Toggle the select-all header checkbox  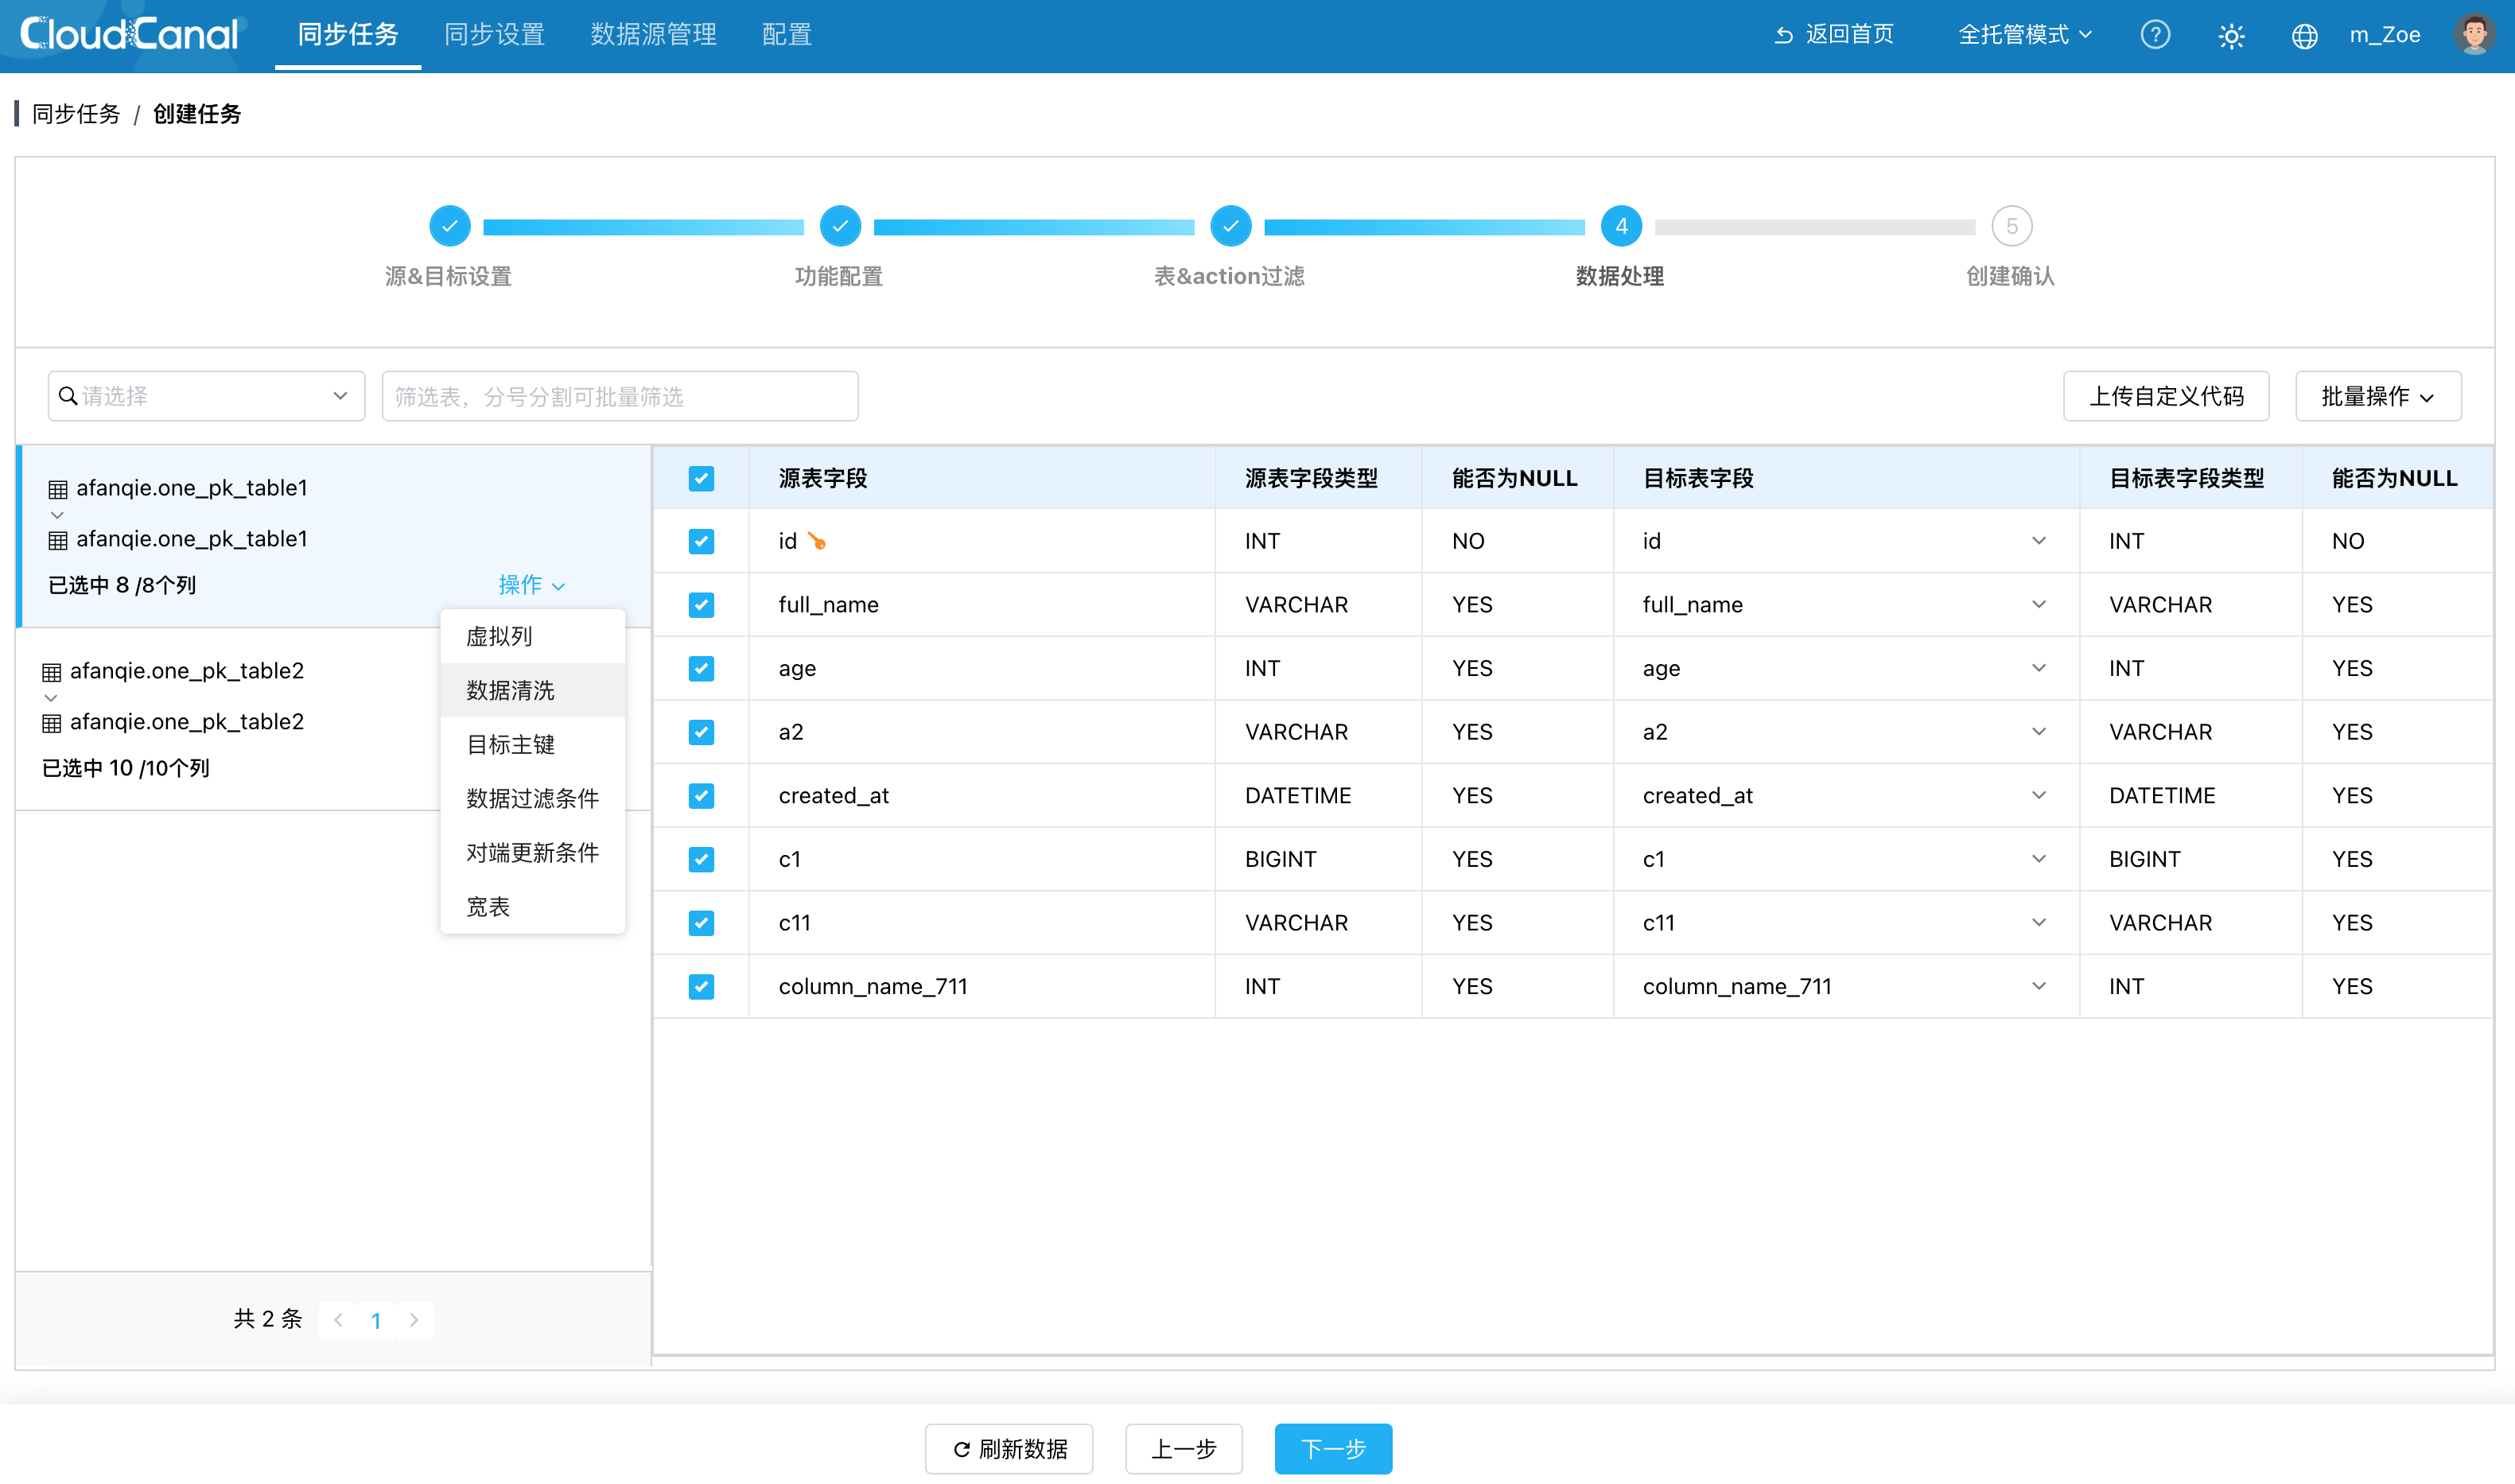701,478
